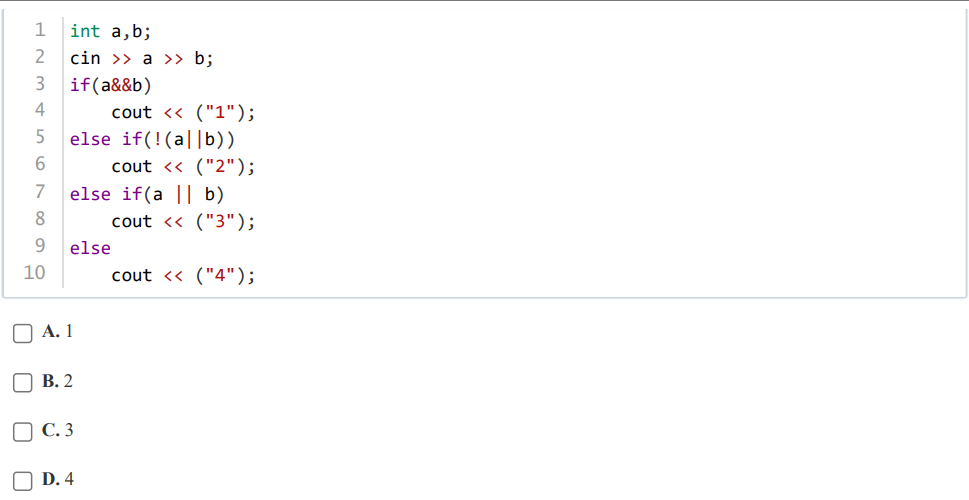Click line number 1 in gutter
969x500 pixels.
(x=40, y=29)
